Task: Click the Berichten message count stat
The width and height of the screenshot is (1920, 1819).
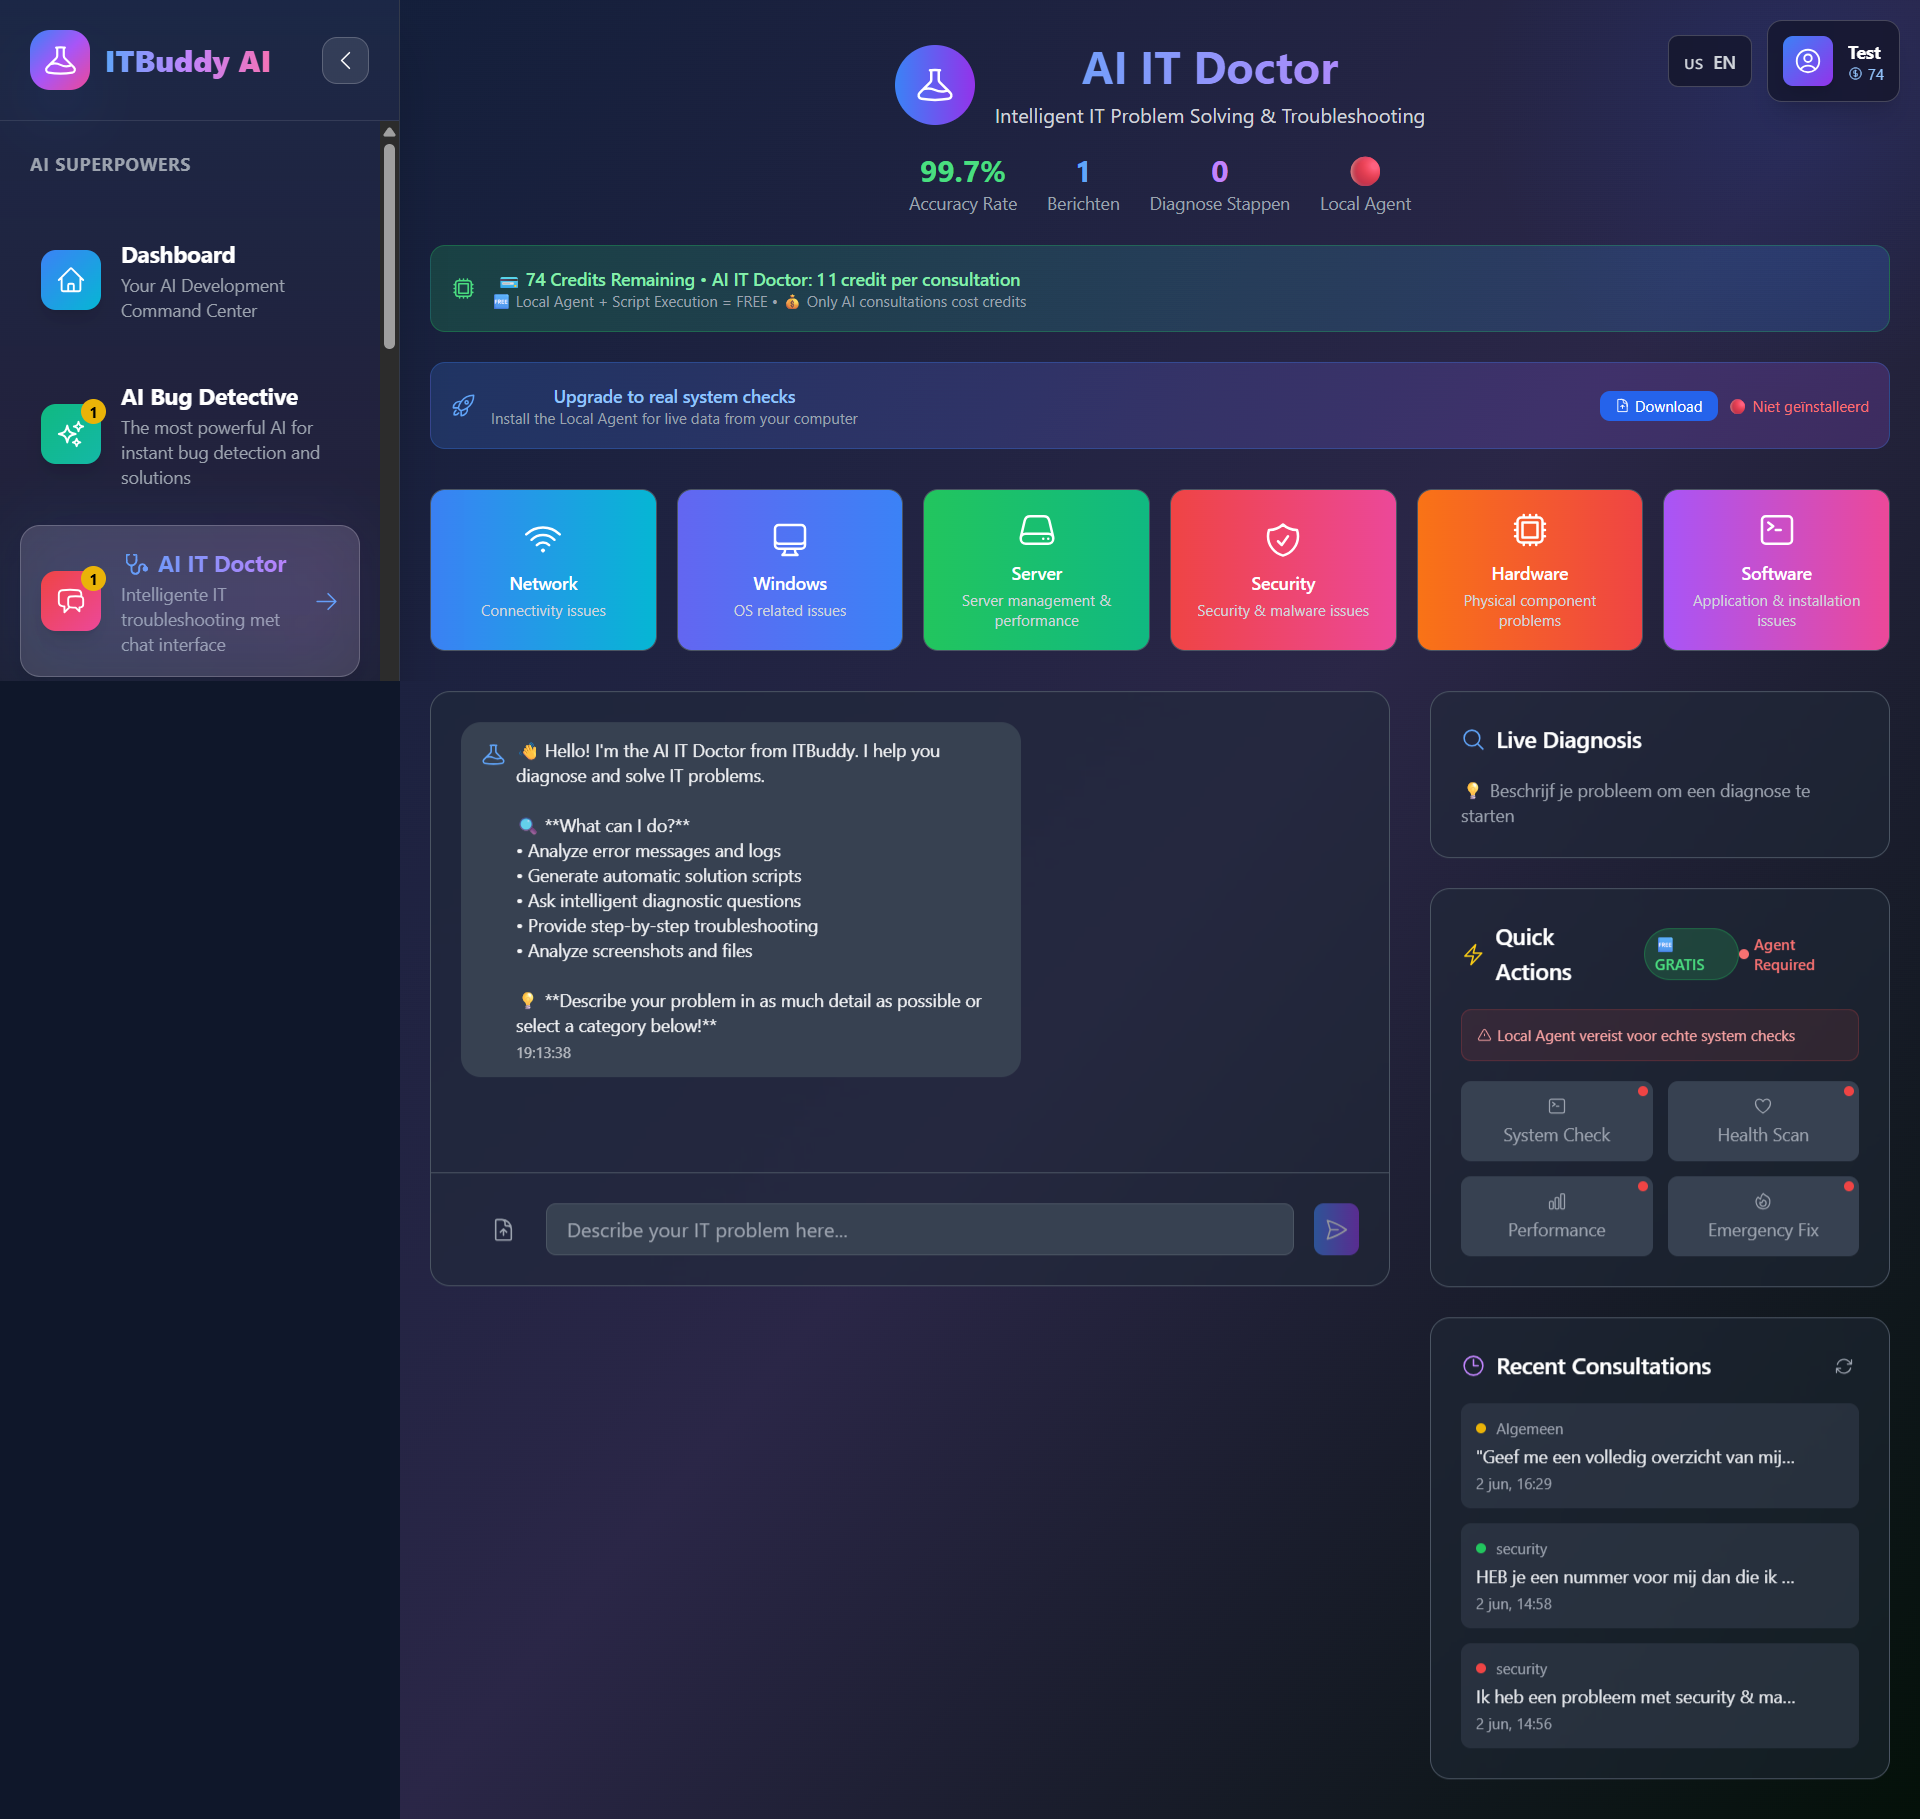Action: pos(1083,186)
